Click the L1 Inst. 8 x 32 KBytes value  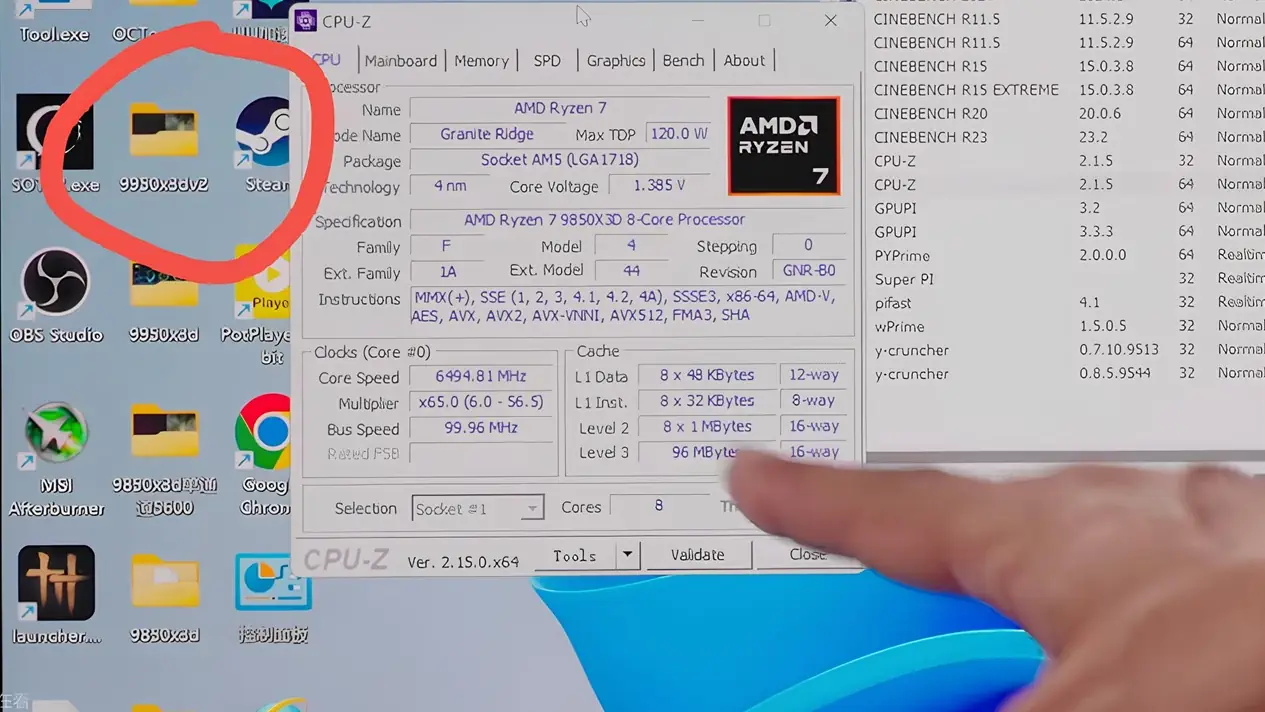707,401
